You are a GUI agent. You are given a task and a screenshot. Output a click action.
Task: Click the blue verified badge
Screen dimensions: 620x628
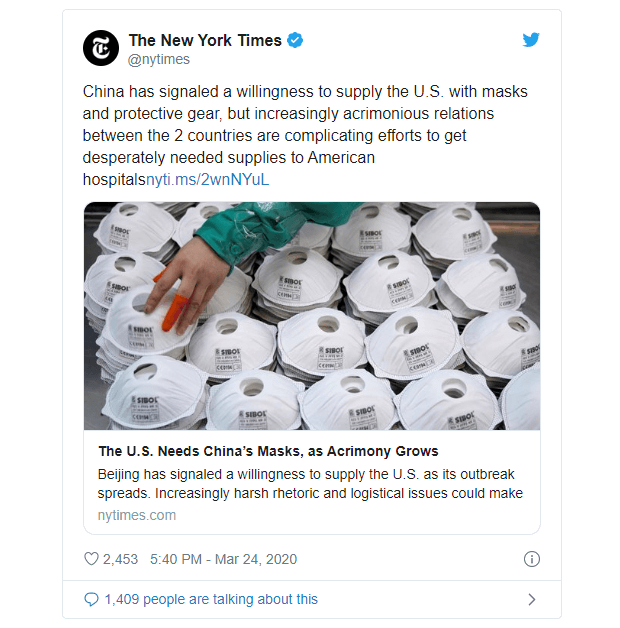(x=295, y=40)
